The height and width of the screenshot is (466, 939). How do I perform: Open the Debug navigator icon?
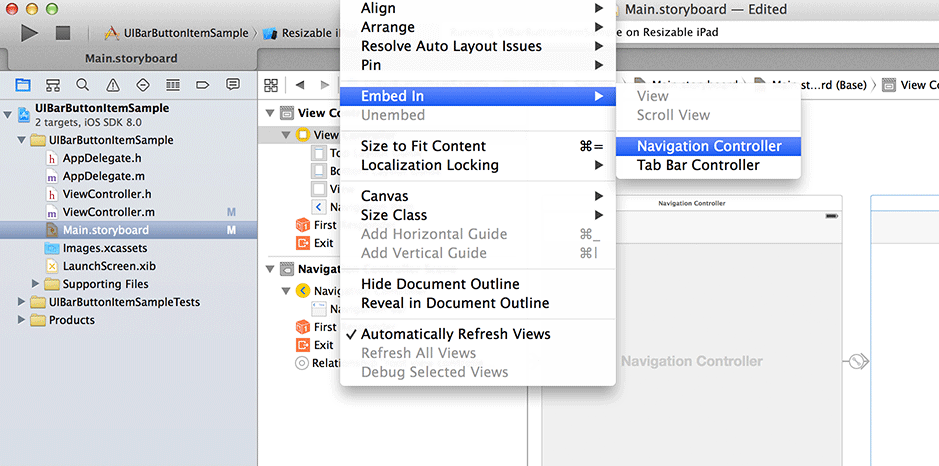(172, 85)
